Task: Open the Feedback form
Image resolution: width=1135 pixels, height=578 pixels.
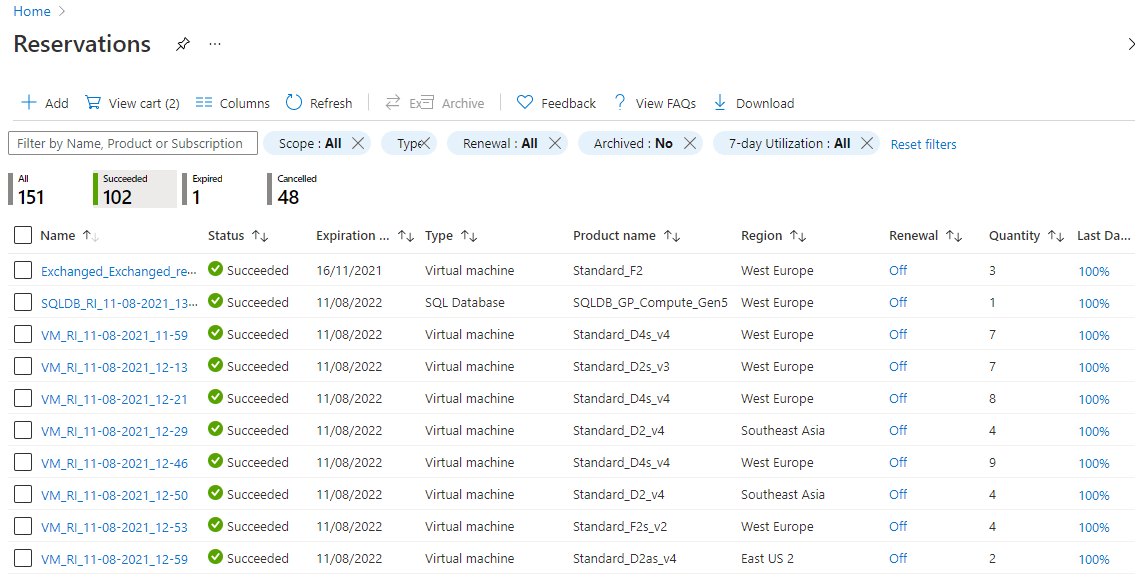Action: (556, 103)
